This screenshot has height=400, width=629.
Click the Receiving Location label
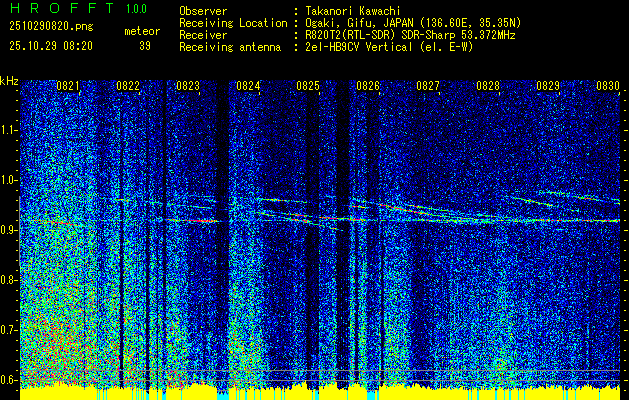click(x=233, y=23)
